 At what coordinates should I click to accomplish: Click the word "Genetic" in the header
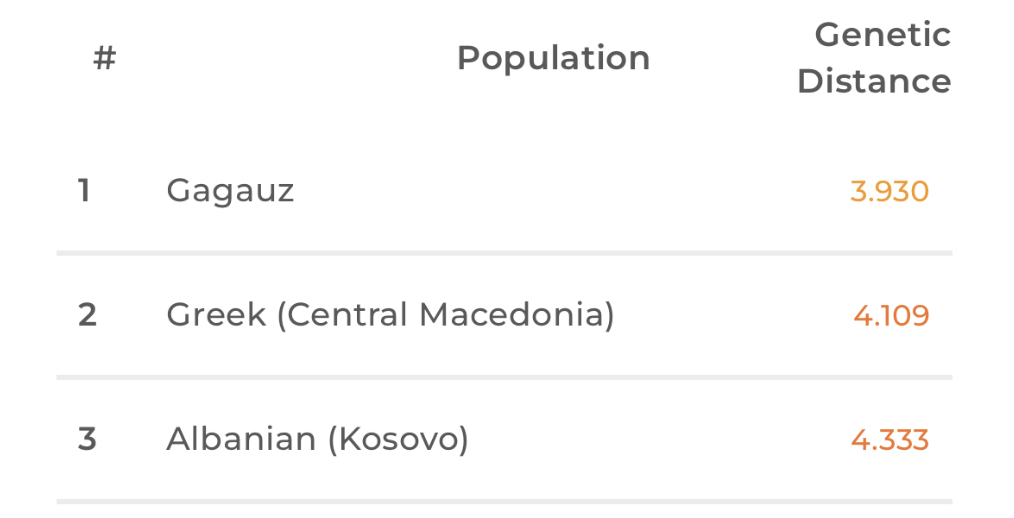coord(882,36)
